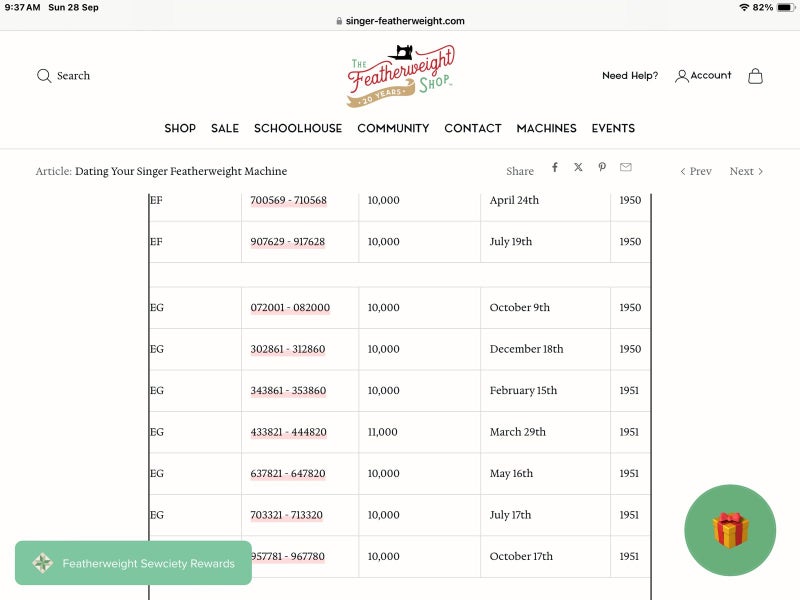
Task: Open the MACHINES menu
Action: [546, 128]
